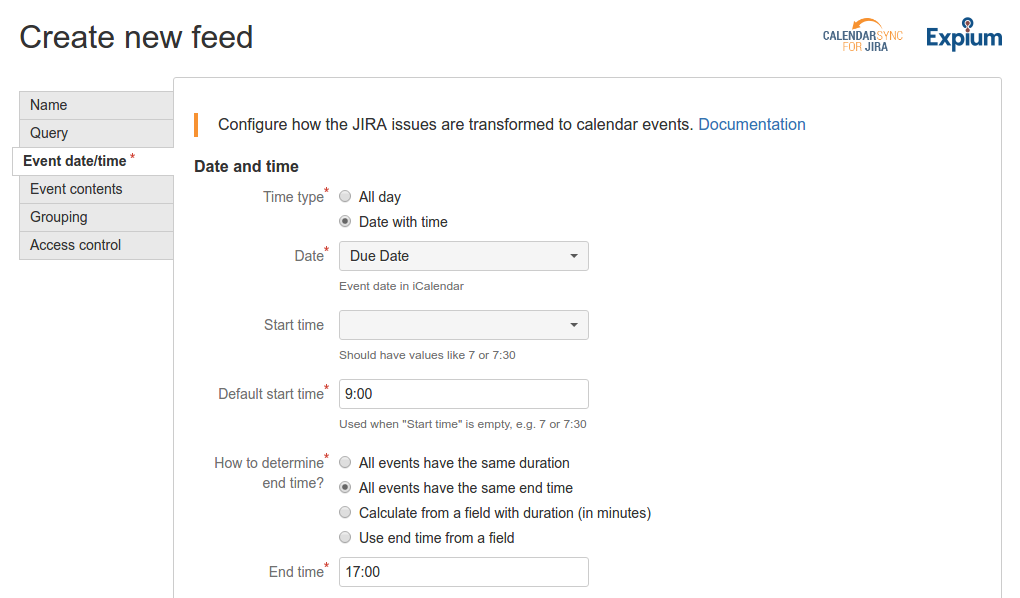Choose Calculate from a field with duration
1020x598 pixels.
pyautogui.click(x=345, y=513)
